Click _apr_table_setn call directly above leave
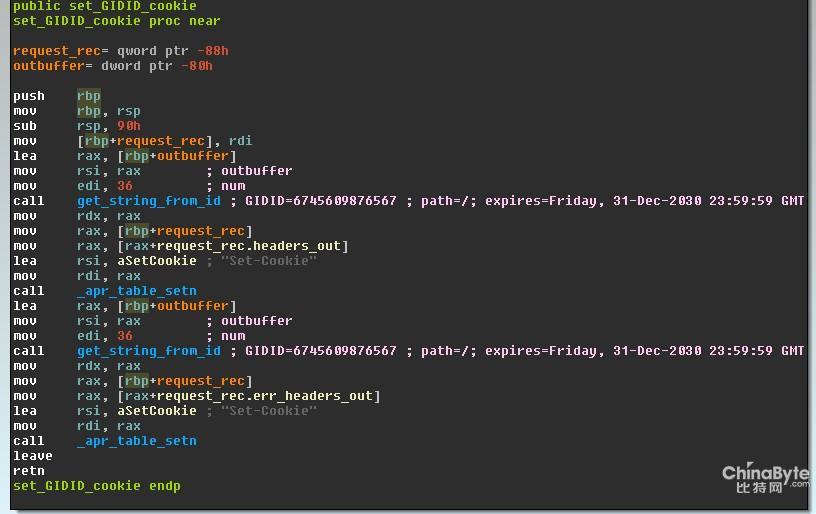Image resolution: width=816 pixels, height=514 pixels. click(137, 441)
